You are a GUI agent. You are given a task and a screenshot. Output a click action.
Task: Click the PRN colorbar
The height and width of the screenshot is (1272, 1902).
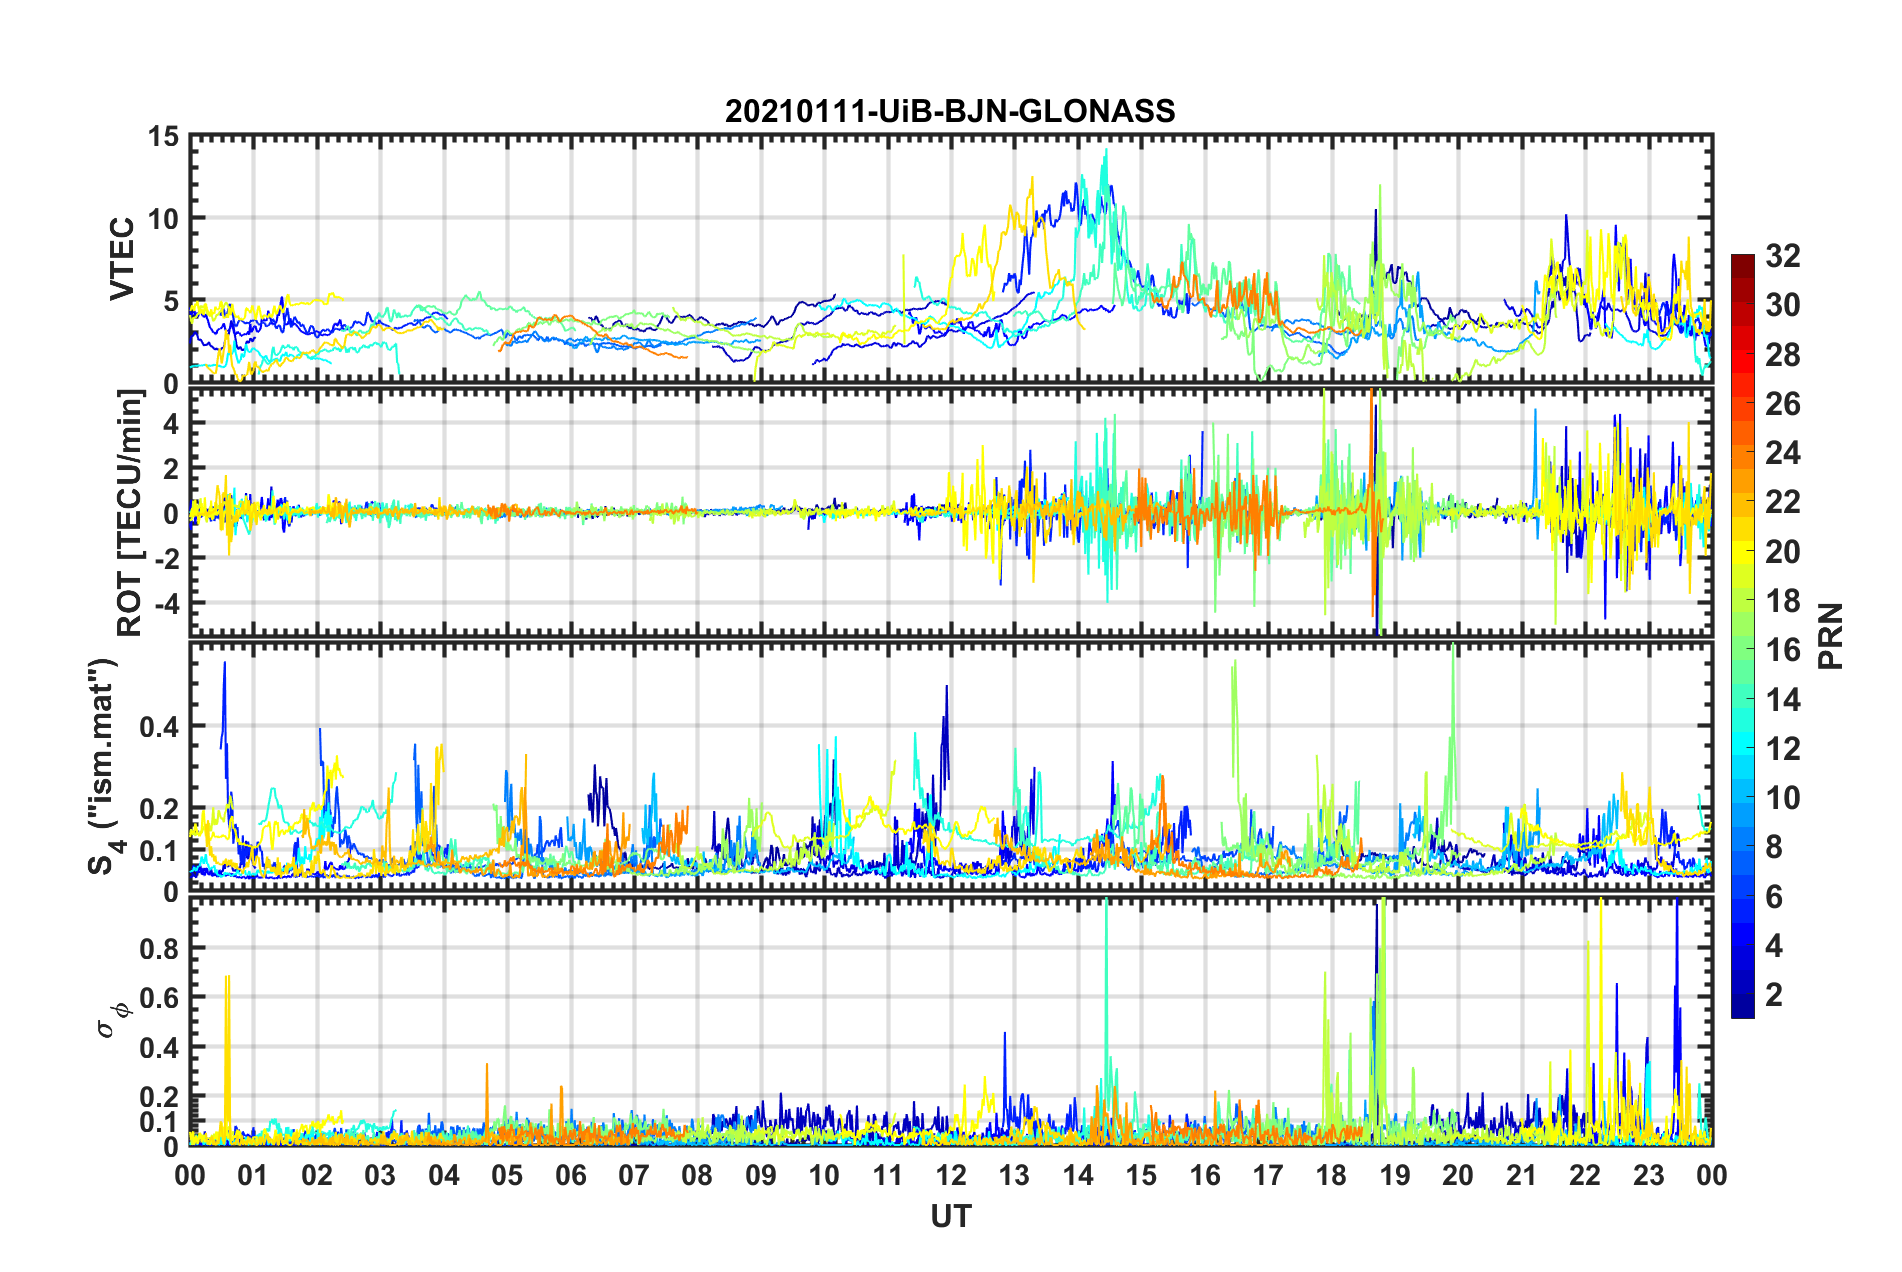[x=1742, y=636]
